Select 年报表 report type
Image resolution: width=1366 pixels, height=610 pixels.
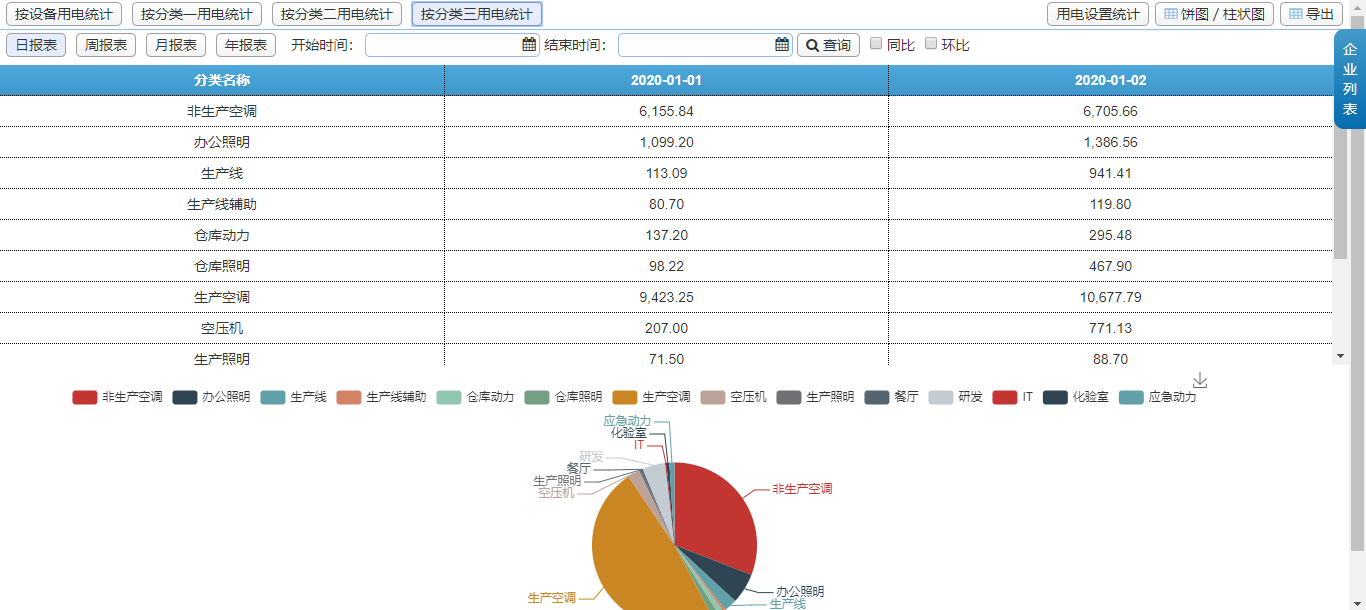246,45
